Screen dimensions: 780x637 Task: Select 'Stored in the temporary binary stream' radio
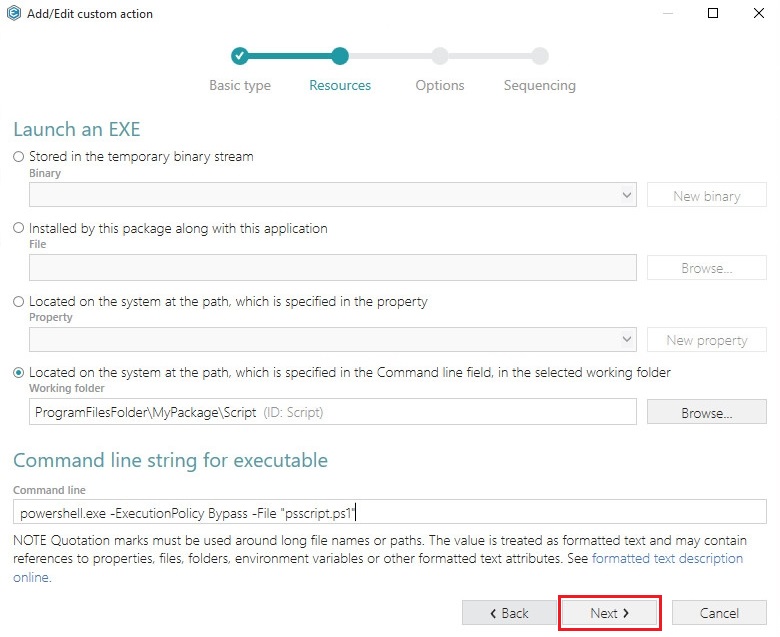point(18,157)
